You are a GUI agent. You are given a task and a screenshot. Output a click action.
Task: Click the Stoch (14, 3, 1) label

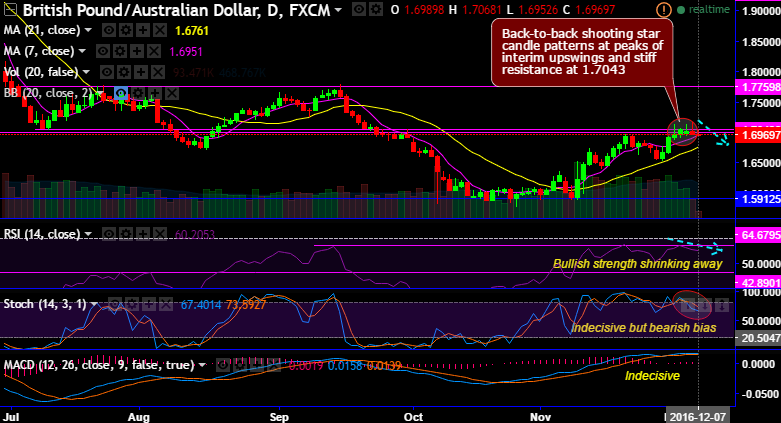tap(45, 304)
